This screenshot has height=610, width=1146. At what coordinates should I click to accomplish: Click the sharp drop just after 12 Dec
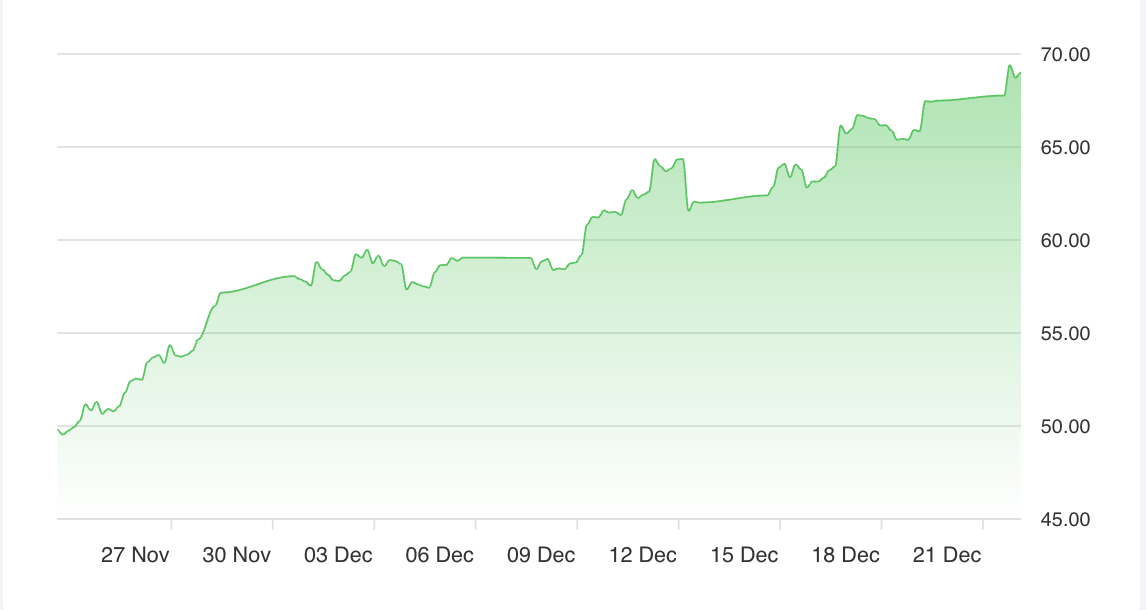[686, 190]
